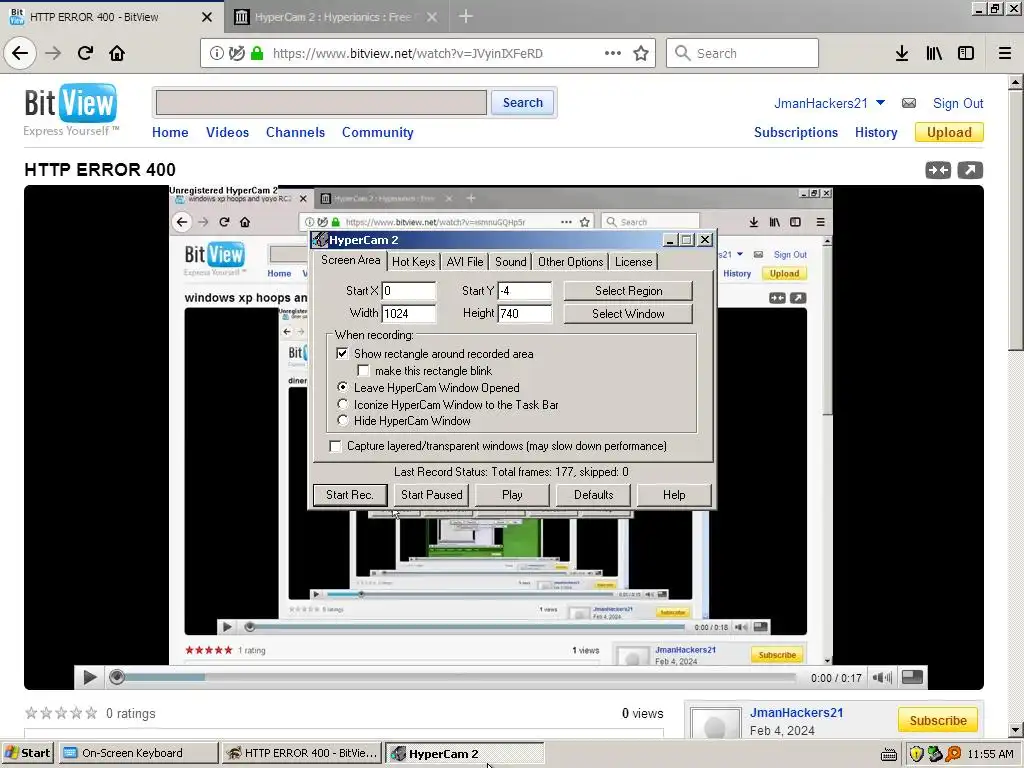This screenshot has width=1024, height=768.
Task: Close the HyperCam 2 Hyperionics tab
Action: click(432, 17)
